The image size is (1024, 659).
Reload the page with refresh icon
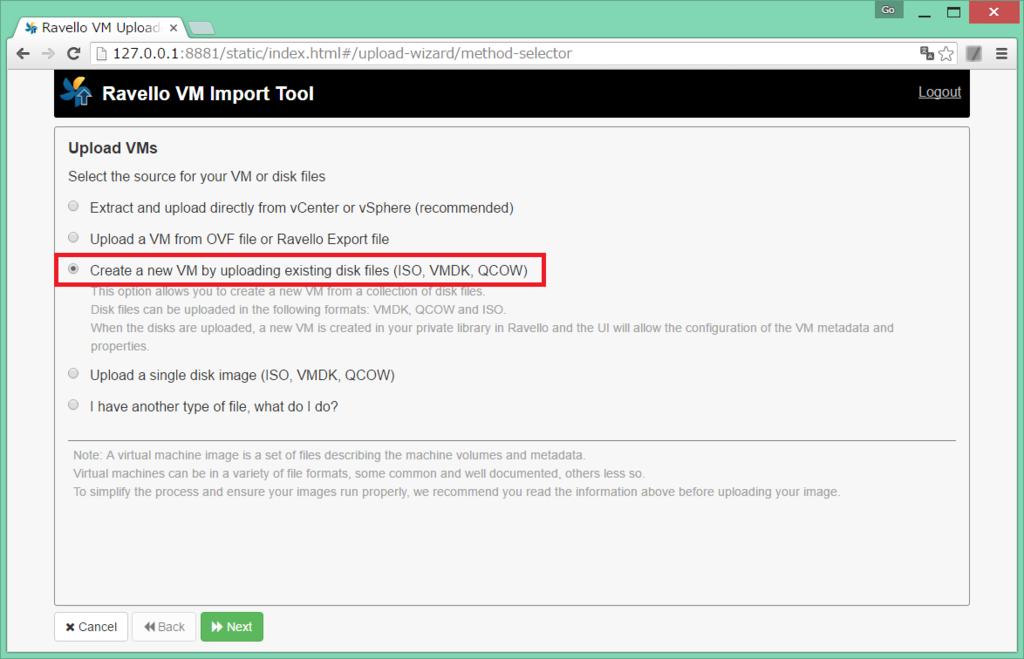tap(73, 54)
